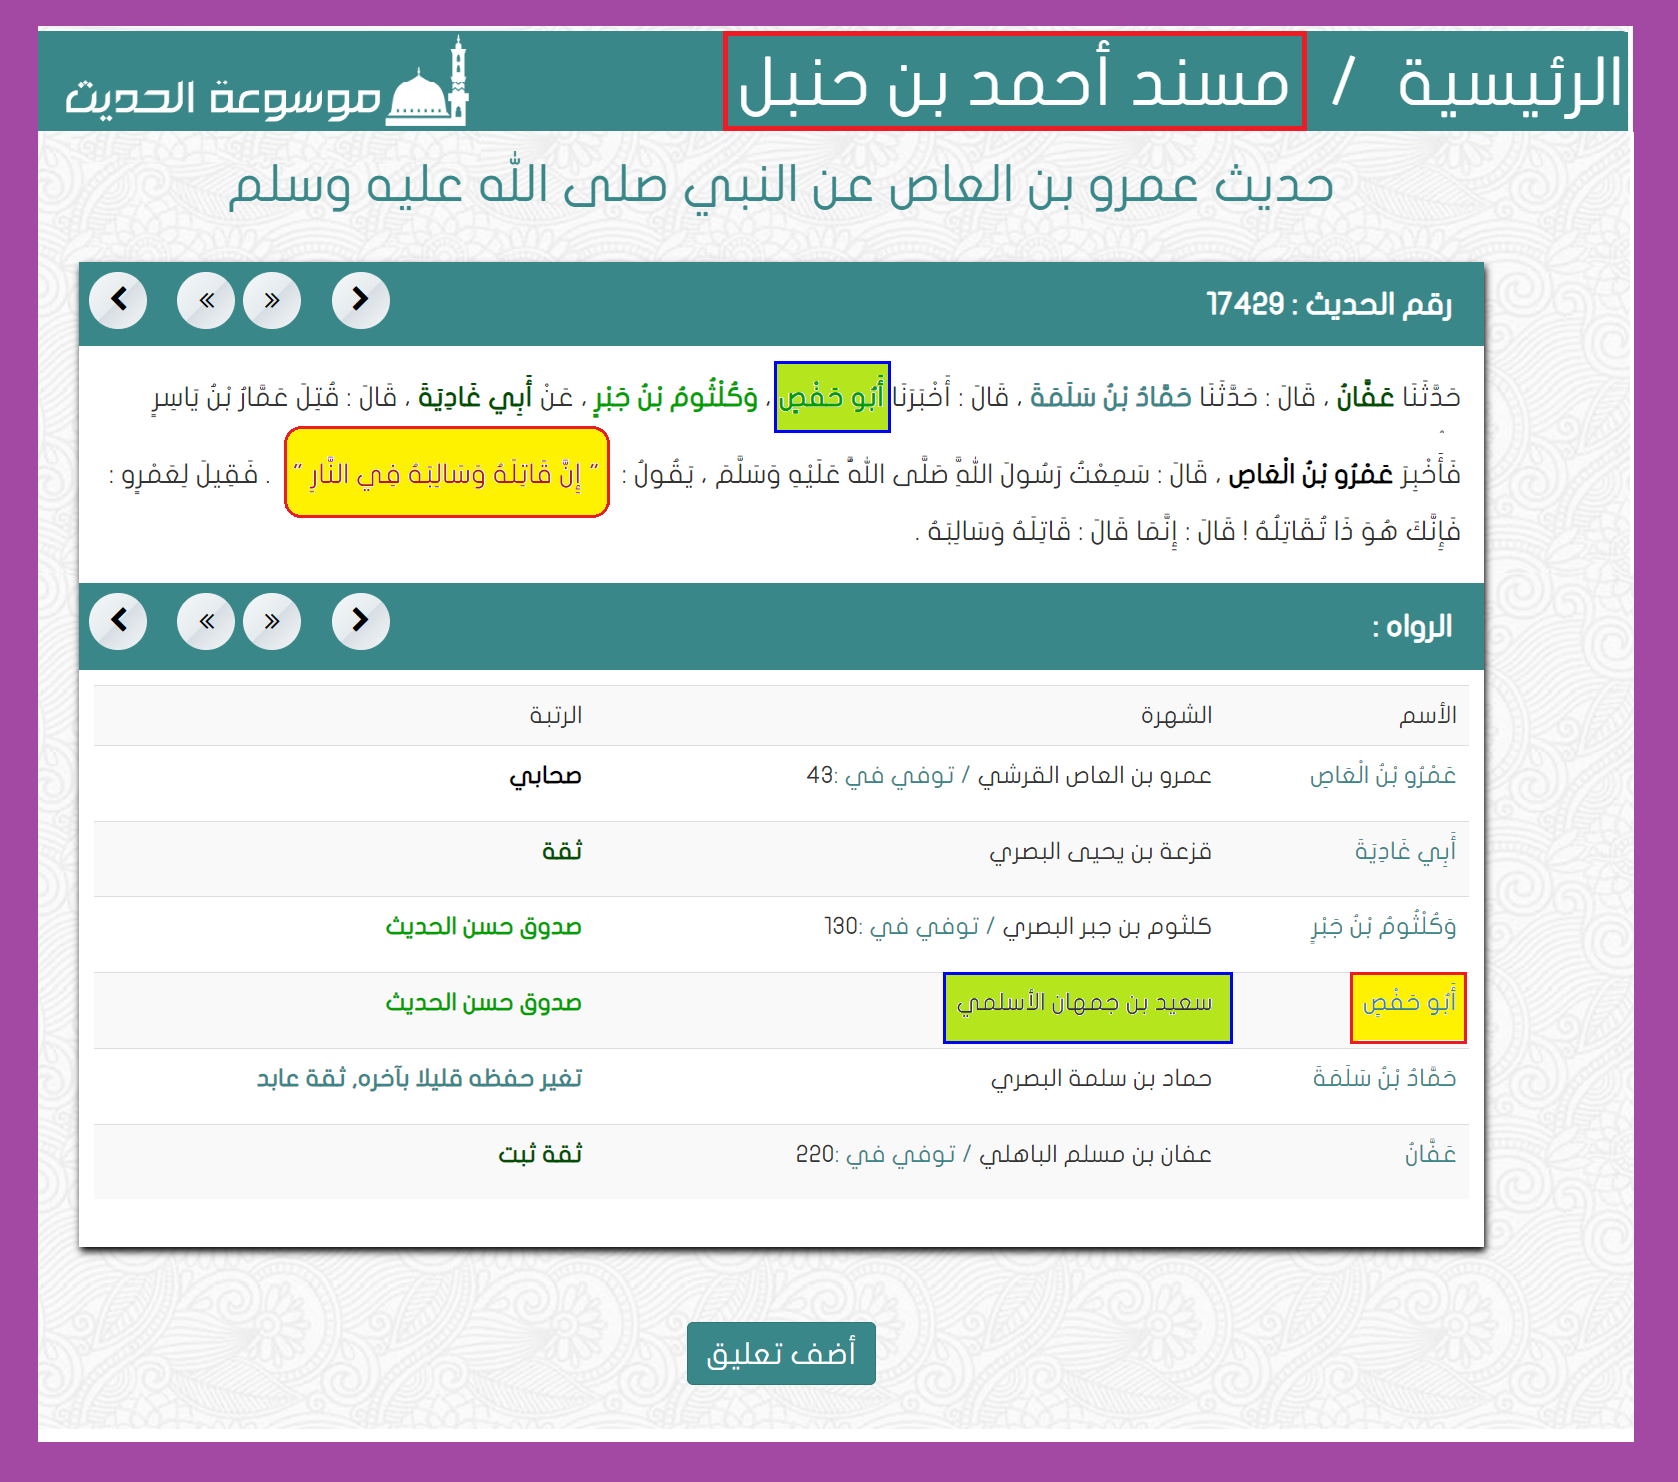Open أَبِي غَادِيَةَ in name column
The width and height of the screenshot is (1678, 1482).
[x=1405, y=851]
